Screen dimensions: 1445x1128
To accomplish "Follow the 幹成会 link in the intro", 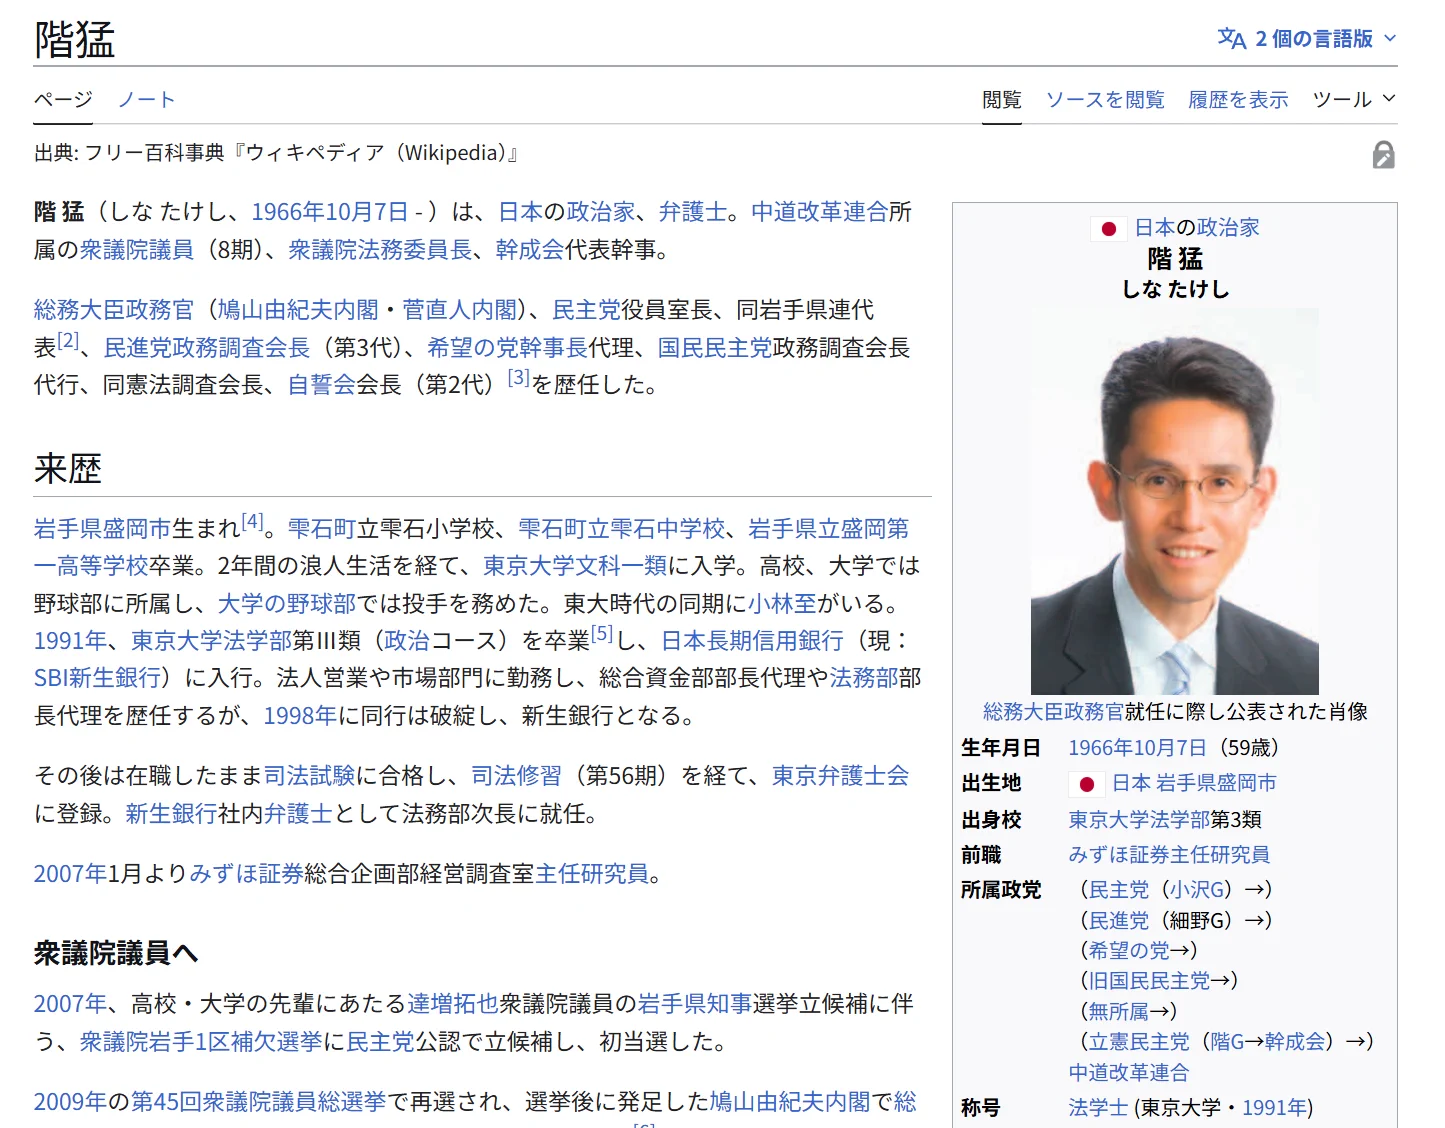I will pos(530,249).
